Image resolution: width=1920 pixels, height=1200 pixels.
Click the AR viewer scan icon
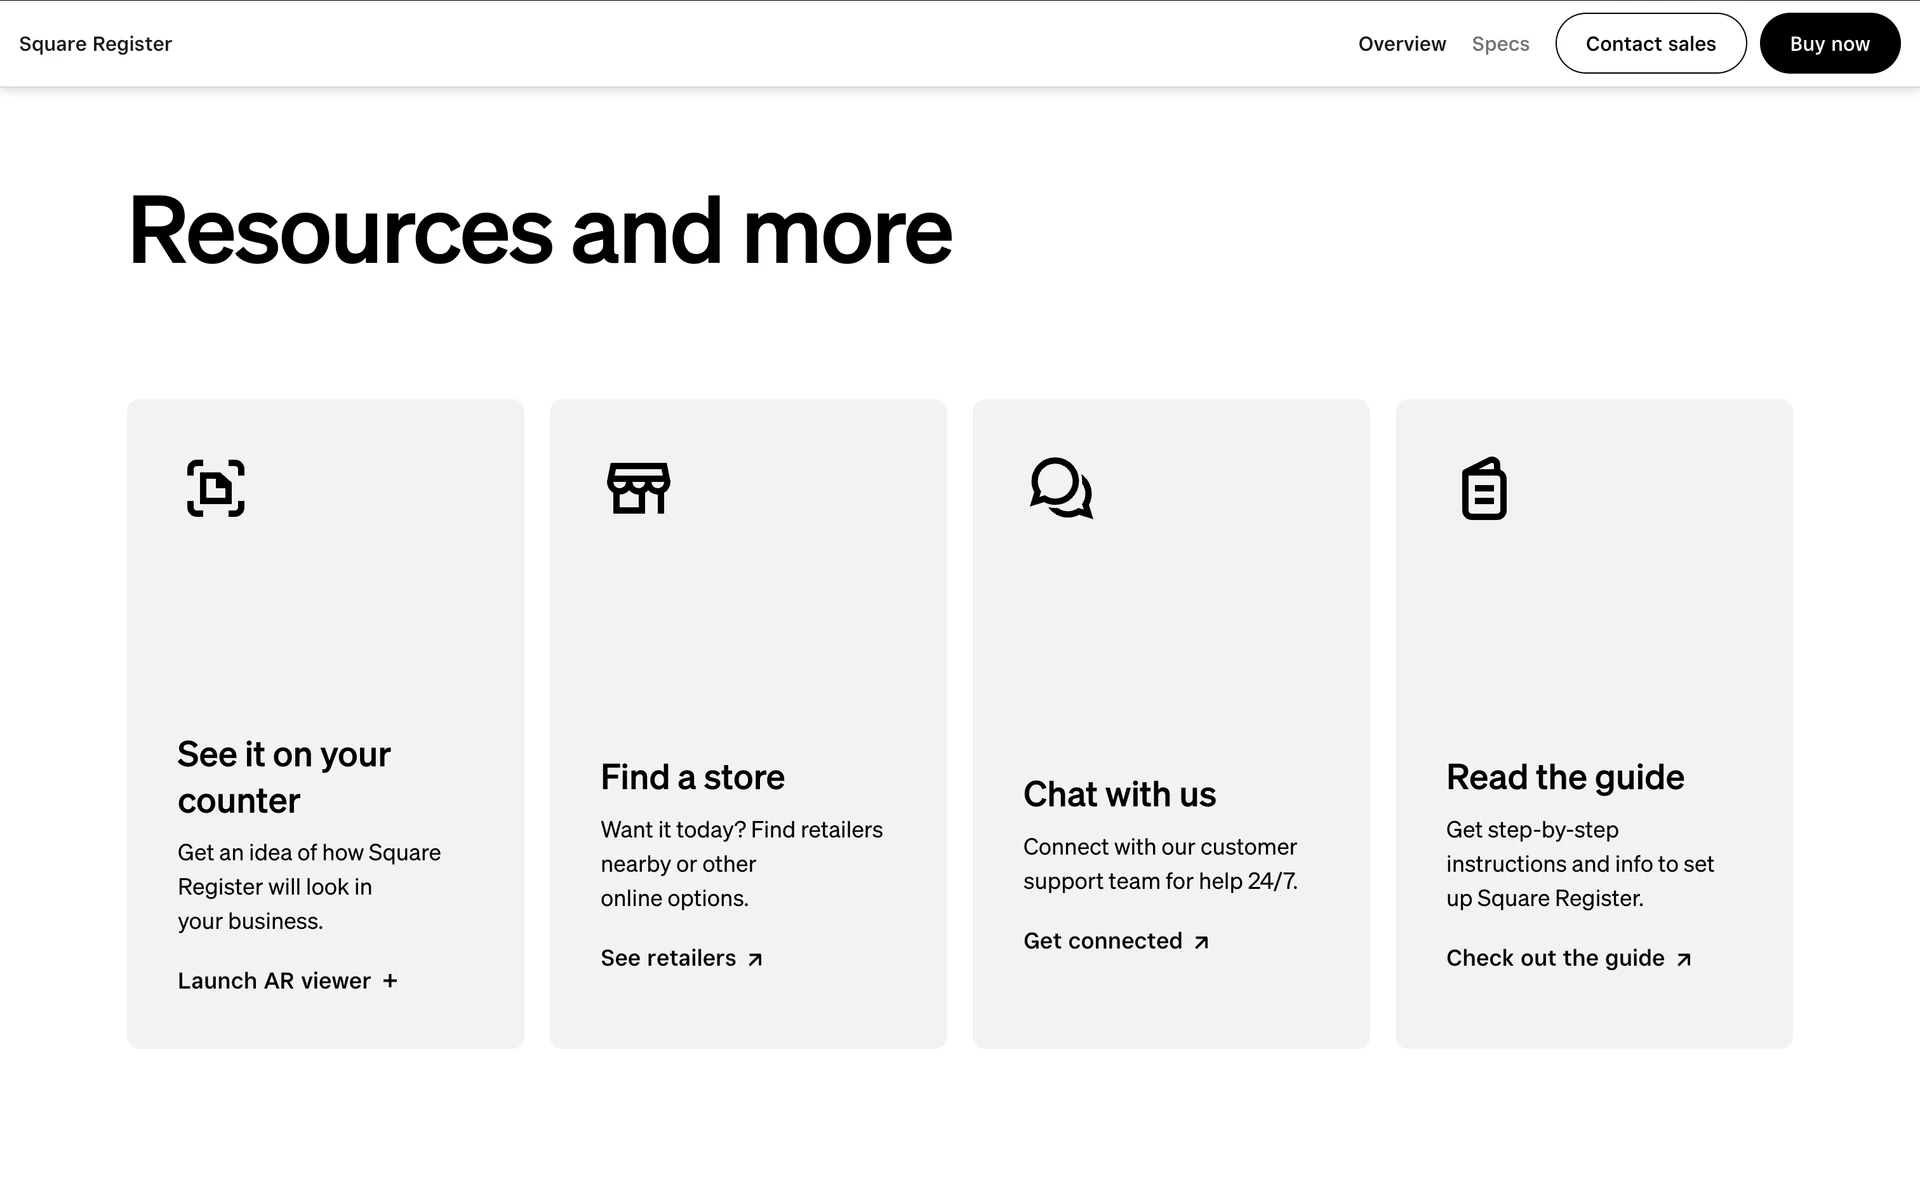(x=216, y=488)
